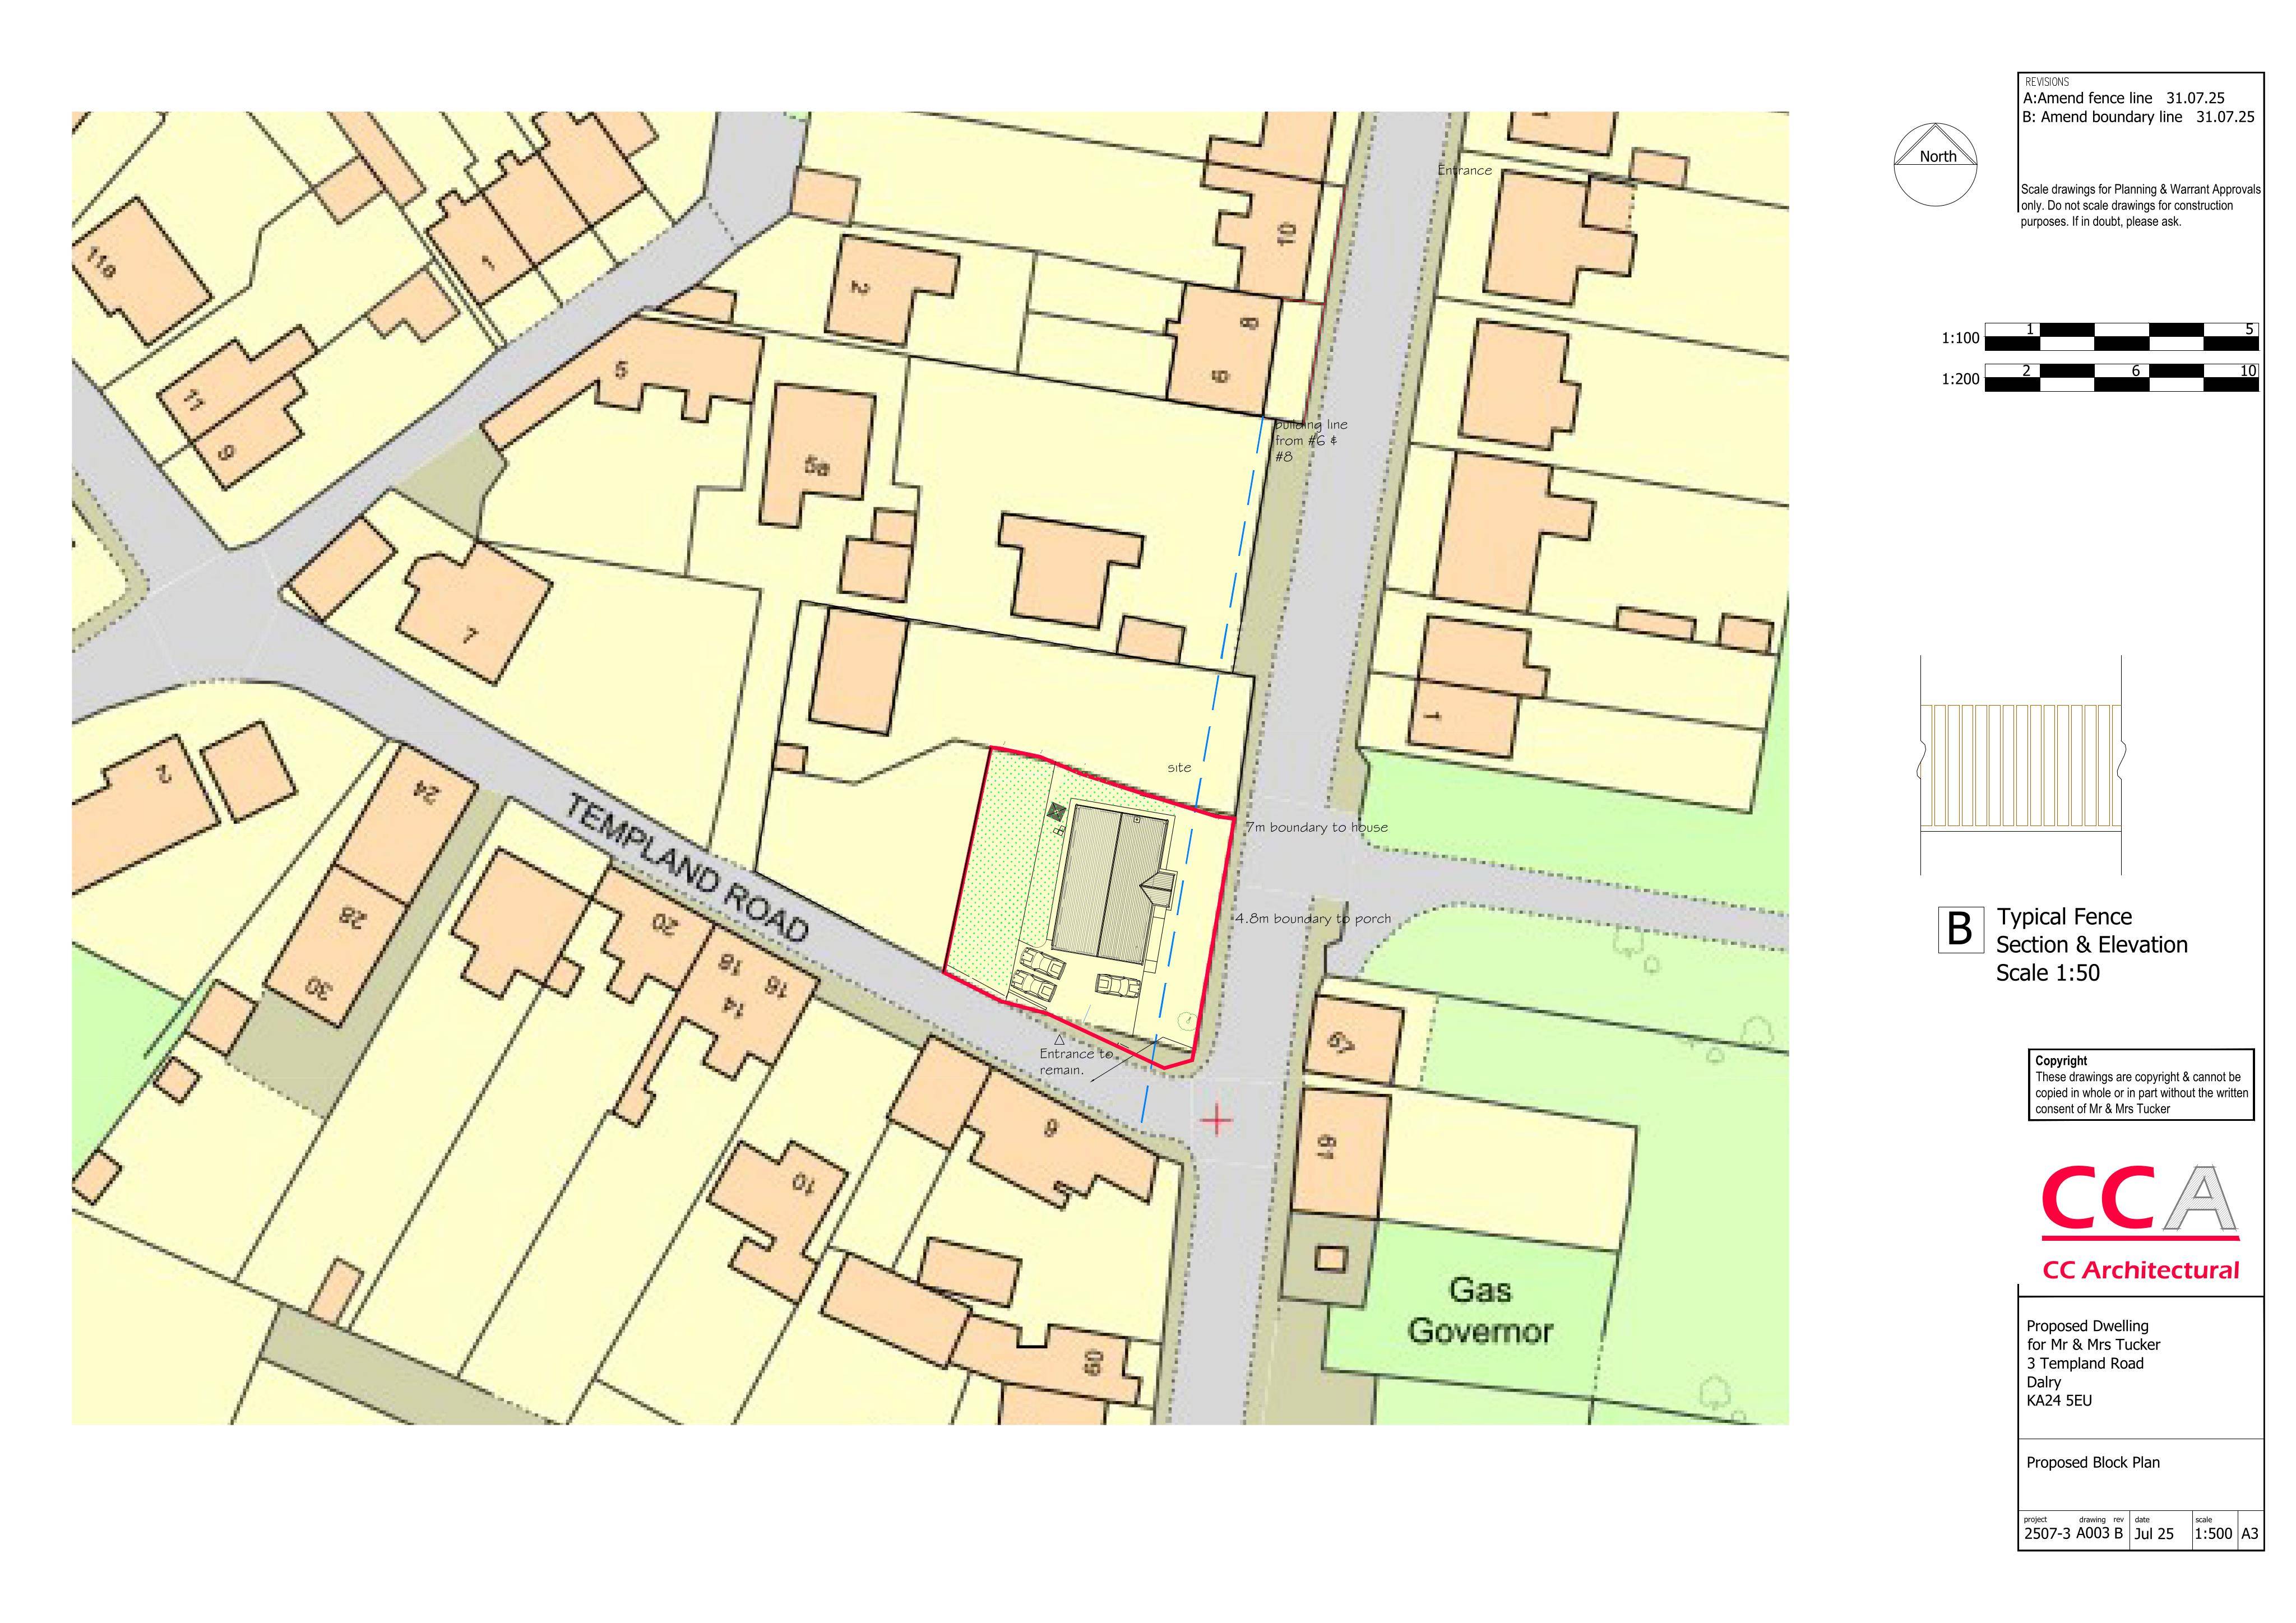This screenshot has height=1623, width=2296.
Task: Click the 'TEMPLAND ROAD' street label
Action: tap(688, 867)
